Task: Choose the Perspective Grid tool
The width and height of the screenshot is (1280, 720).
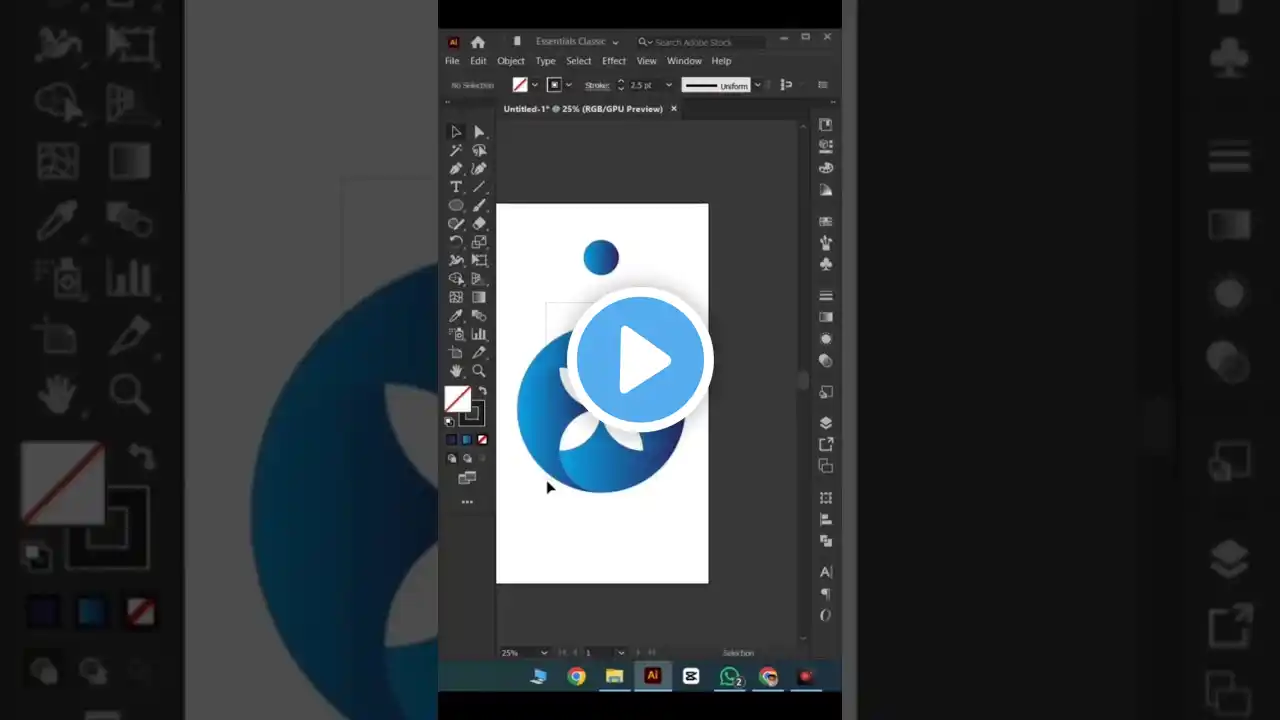Action: click(x=479, y=279)
